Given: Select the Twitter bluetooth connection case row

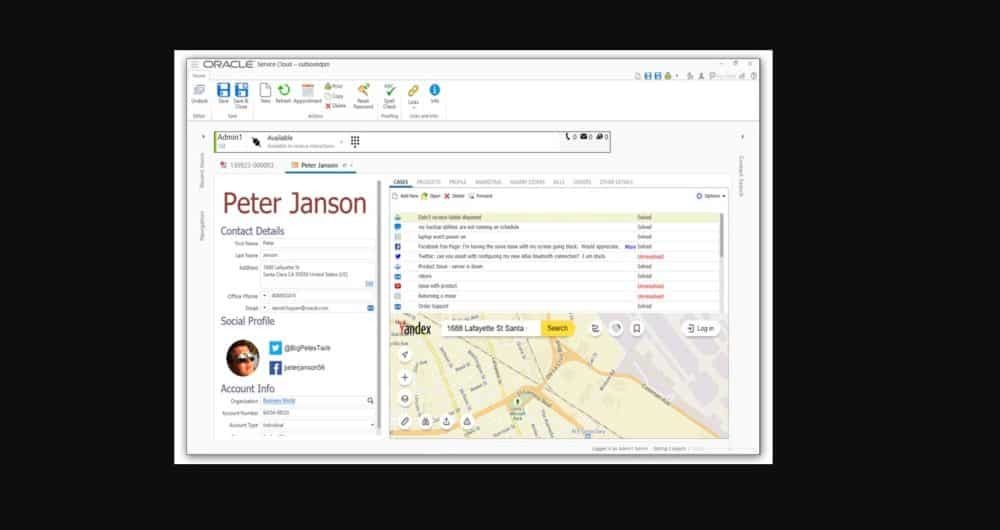Looking at the screenshot, I should (556, 256).
